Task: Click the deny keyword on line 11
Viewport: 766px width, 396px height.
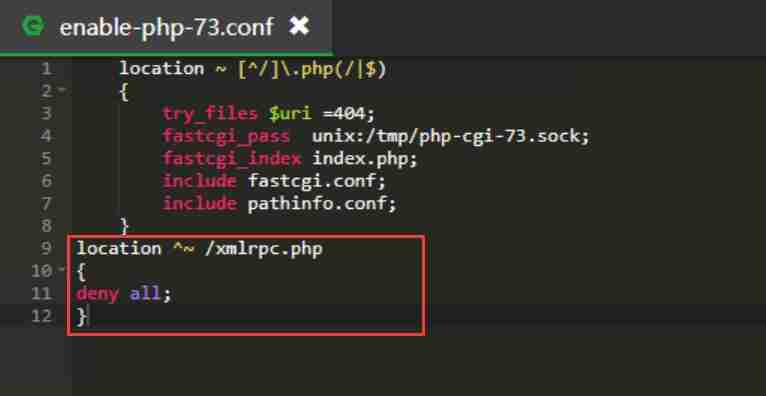Action: pyautogui.click(x=97, y=293)
